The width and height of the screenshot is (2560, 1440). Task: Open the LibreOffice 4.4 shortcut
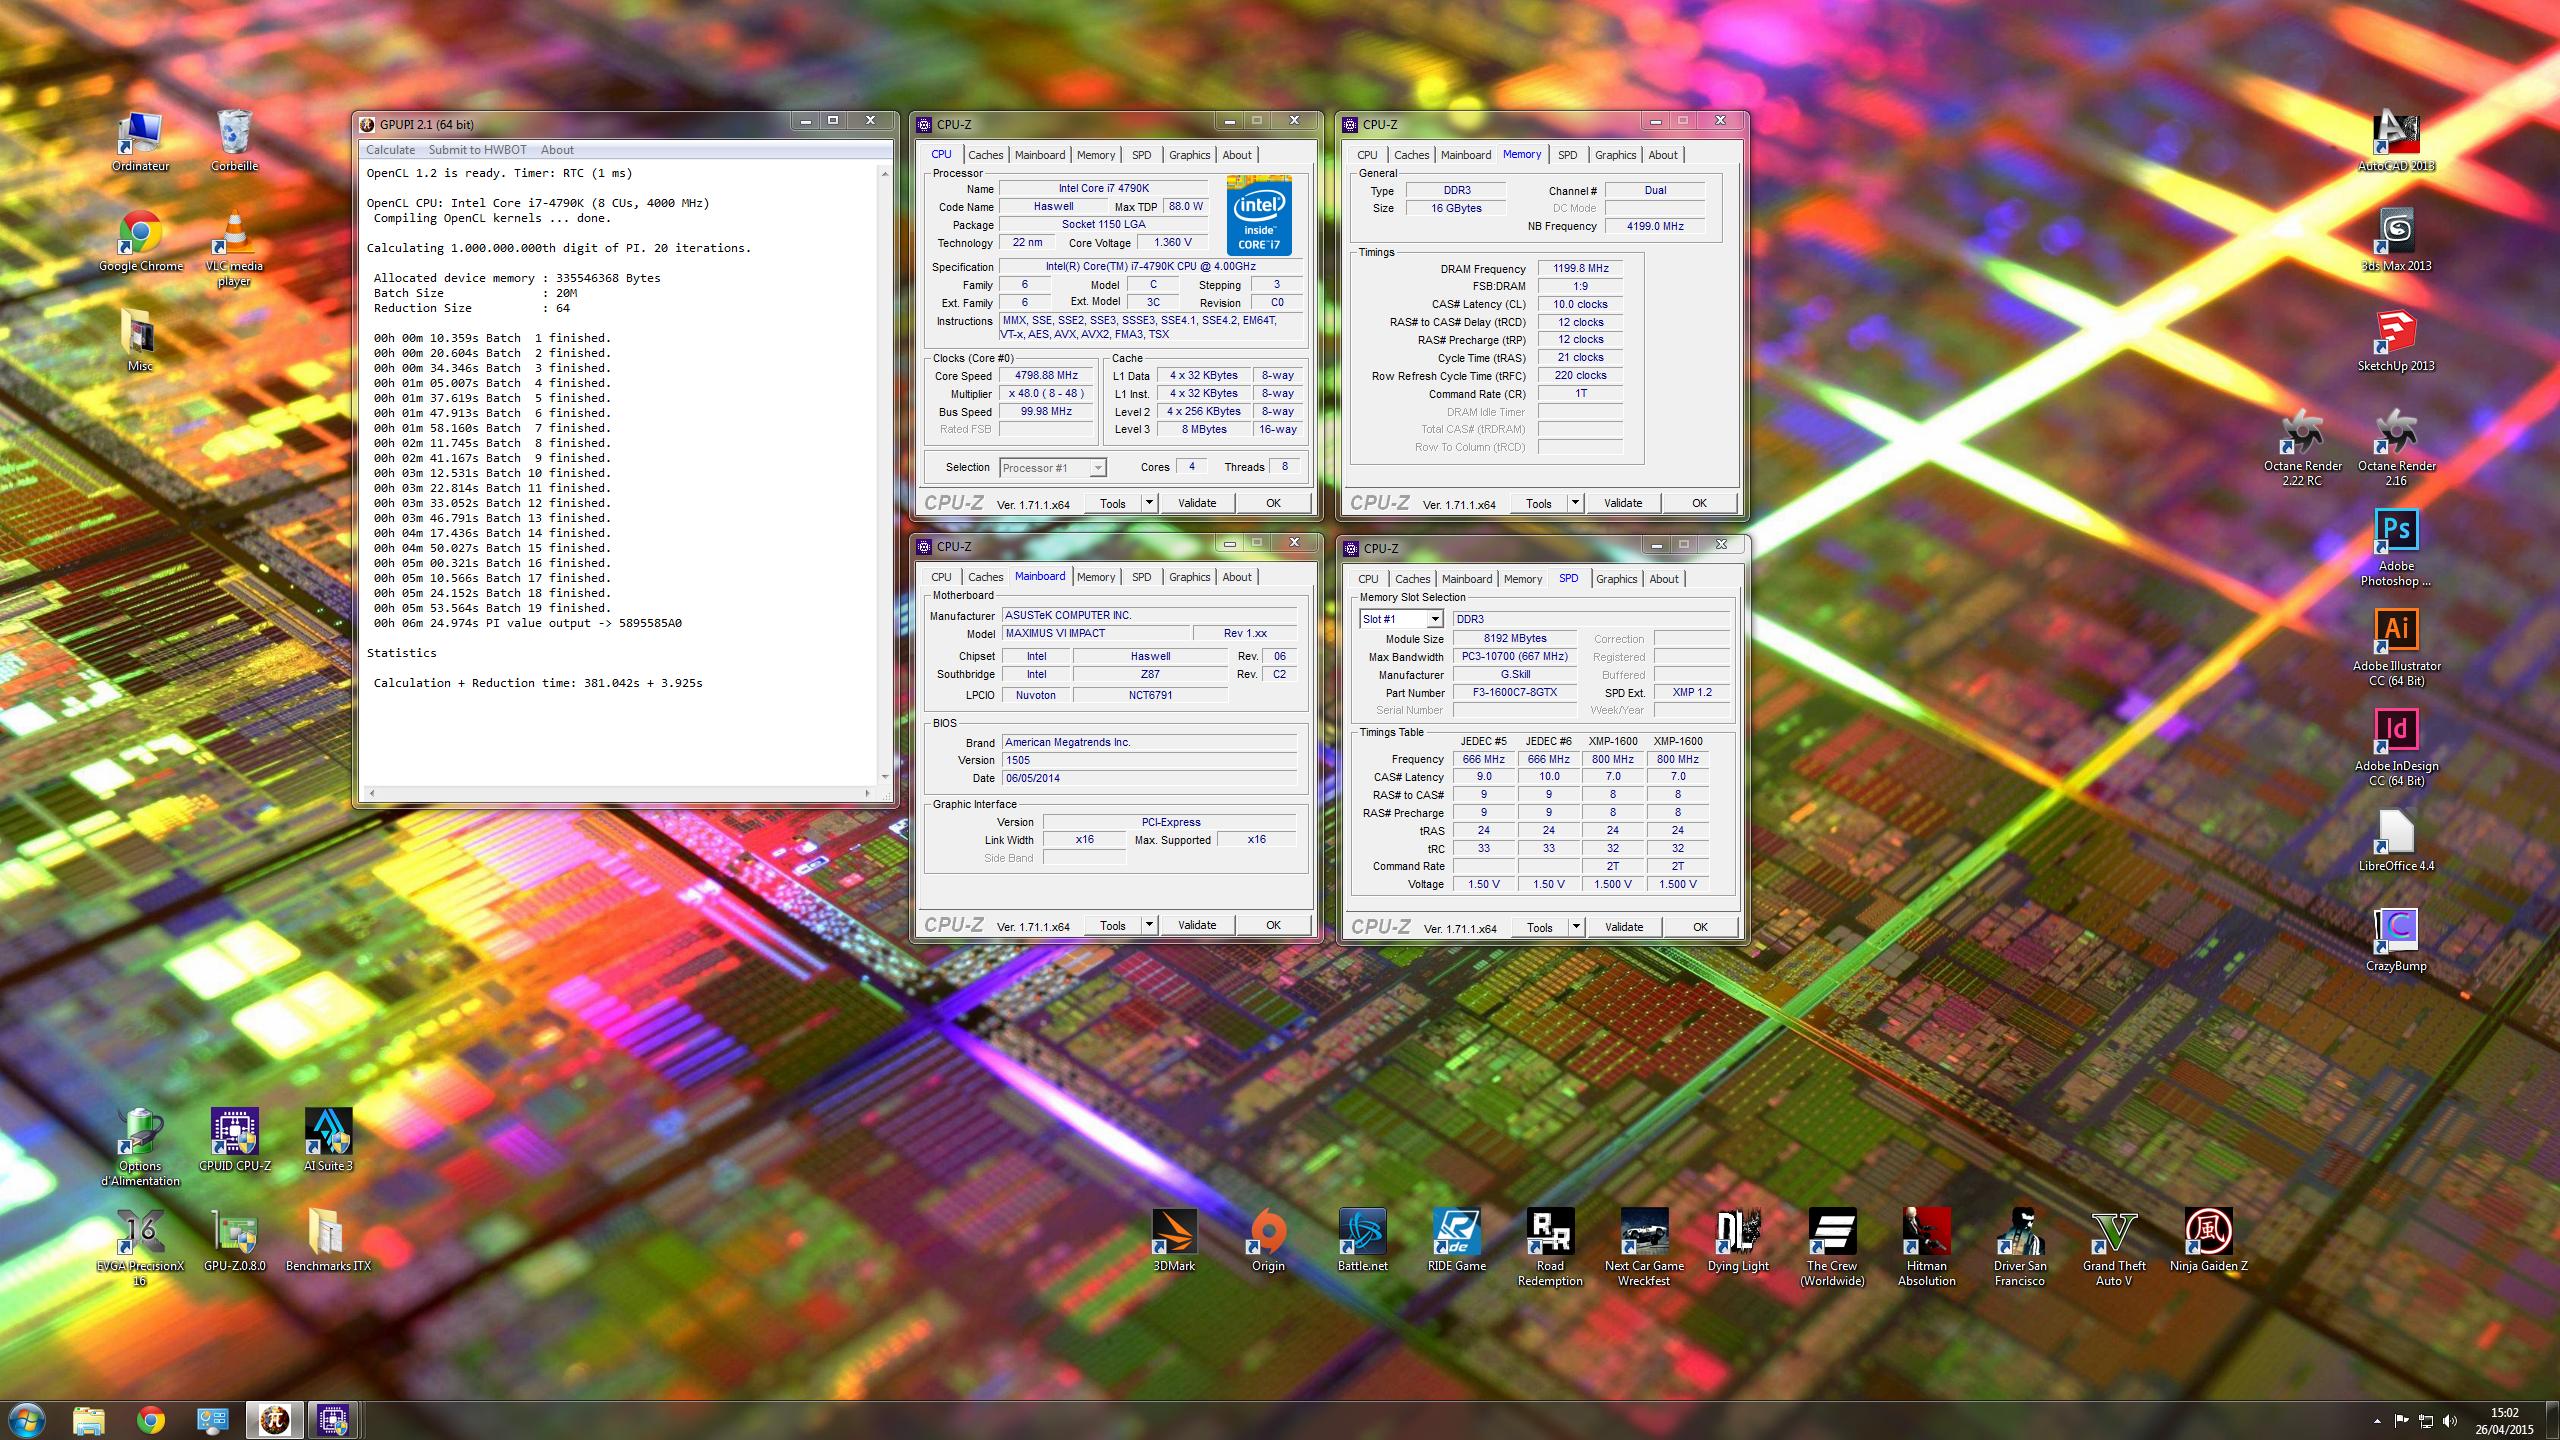pos(2396,840)
